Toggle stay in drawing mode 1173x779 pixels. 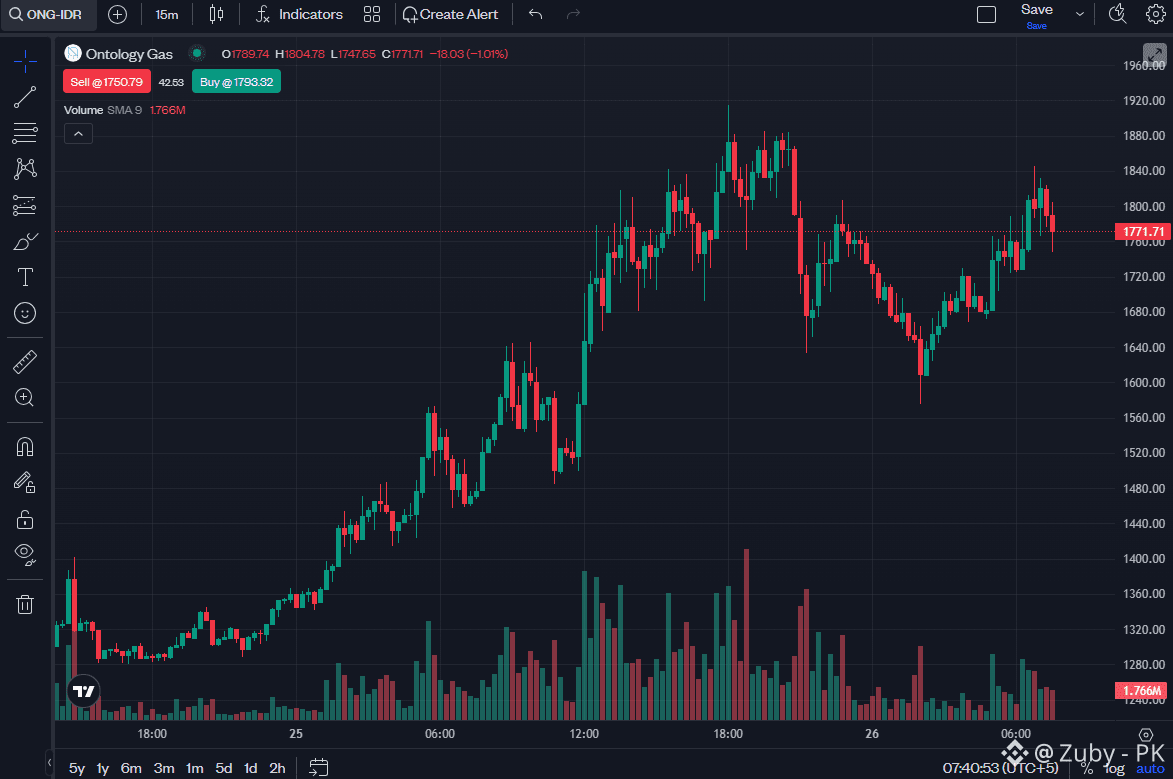click(25, 483)
